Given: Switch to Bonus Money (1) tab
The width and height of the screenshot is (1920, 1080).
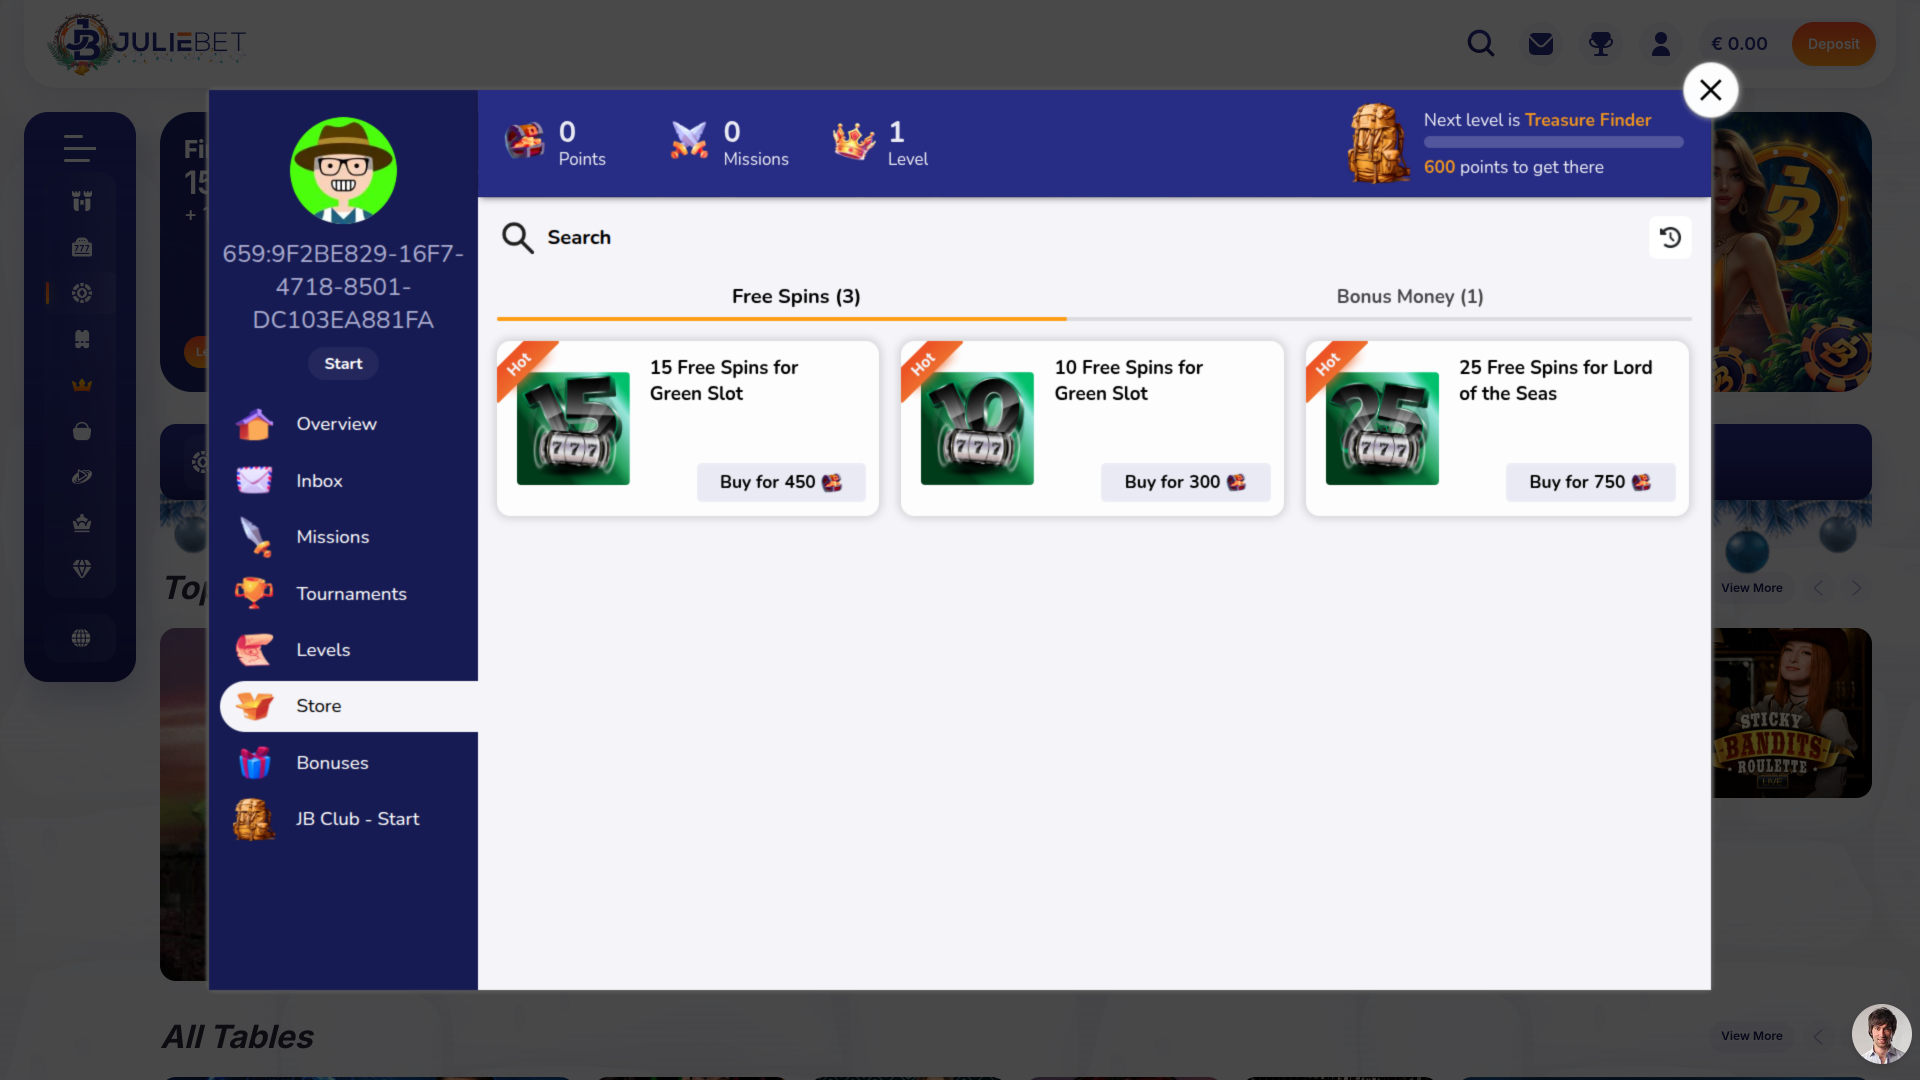Looking at the screenshot, I should click(x=1410, y=297).
